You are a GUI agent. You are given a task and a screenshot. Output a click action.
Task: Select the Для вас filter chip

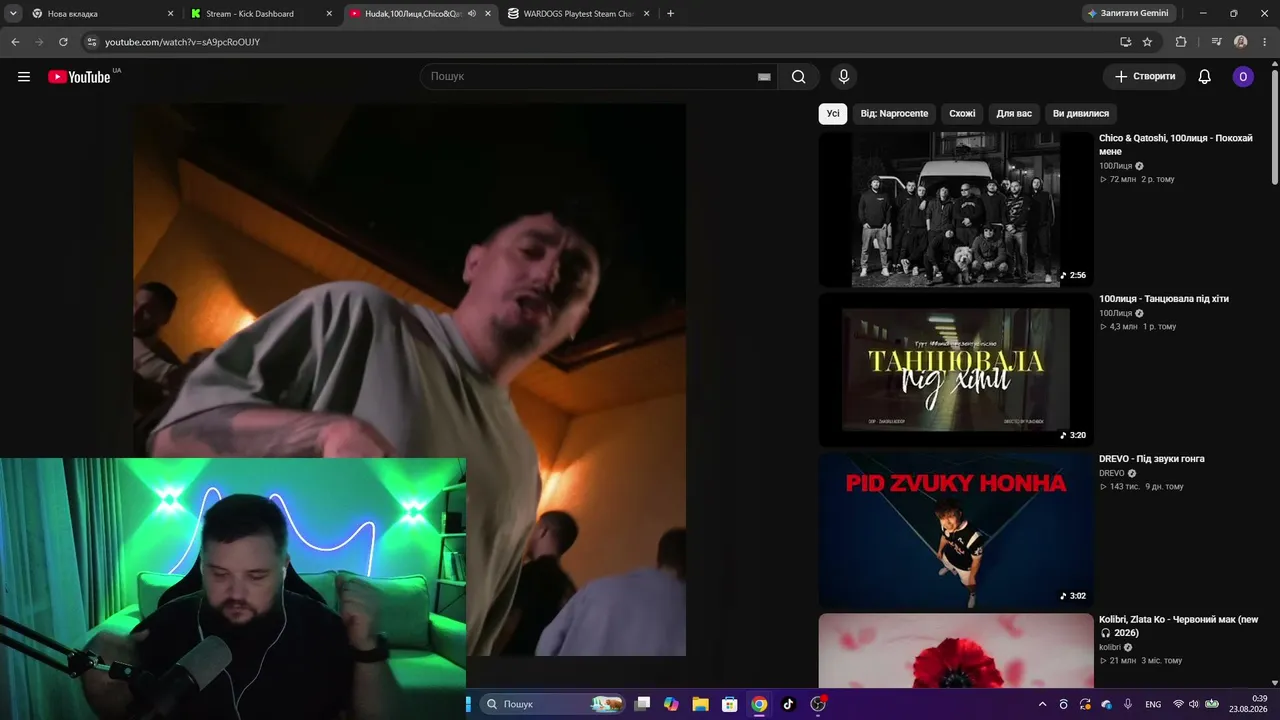(x=1014, y=114)
